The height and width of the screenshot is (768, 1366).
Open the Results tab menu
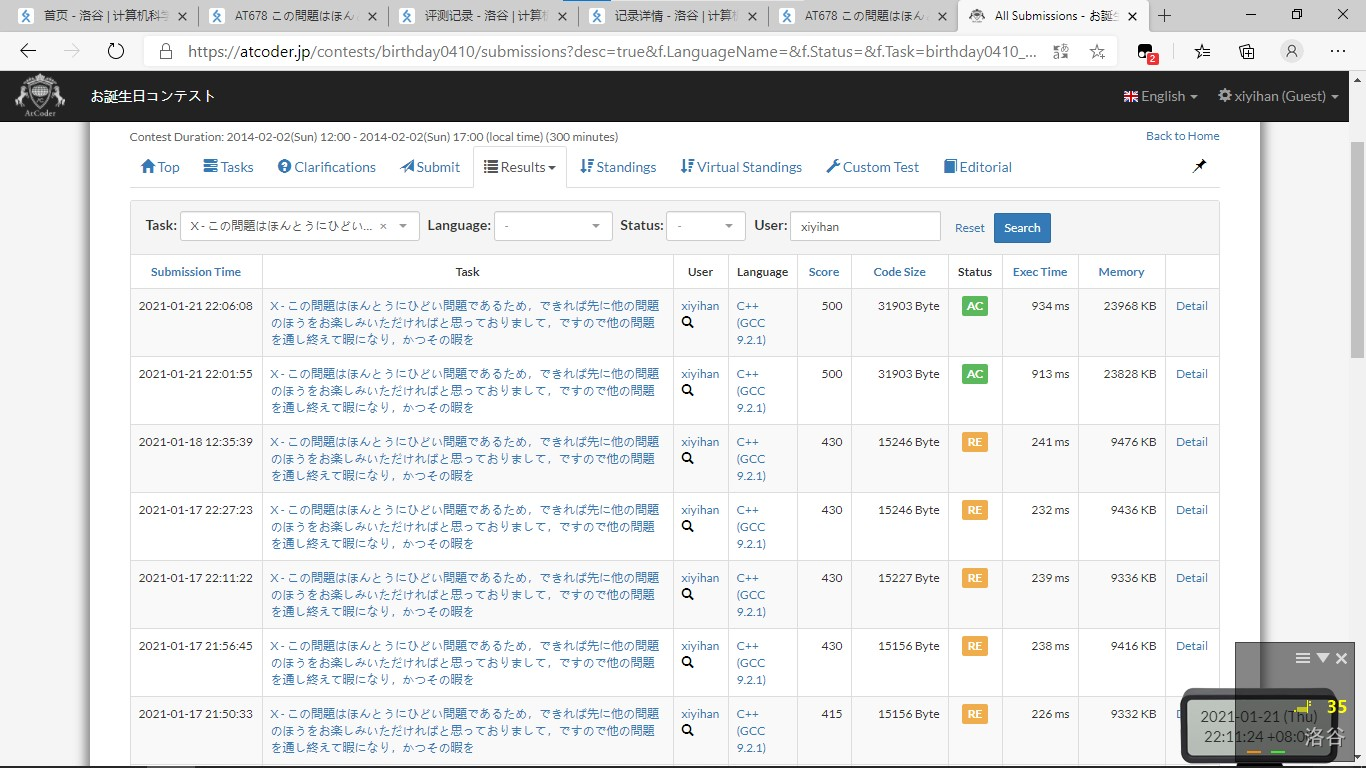point(520,167)
